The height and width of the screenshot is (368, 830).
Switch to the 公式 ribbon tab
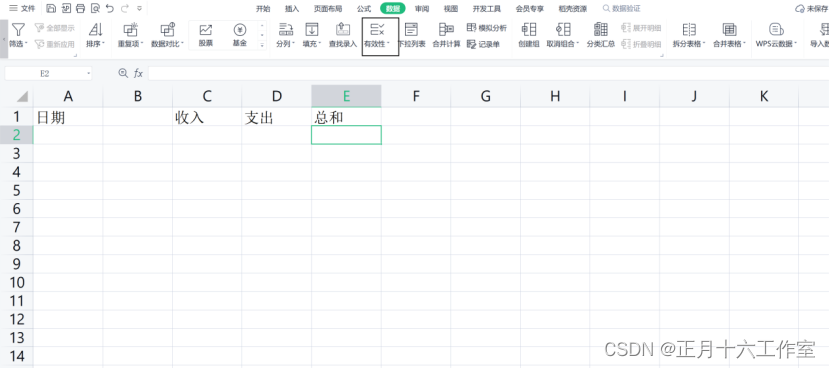364,8
